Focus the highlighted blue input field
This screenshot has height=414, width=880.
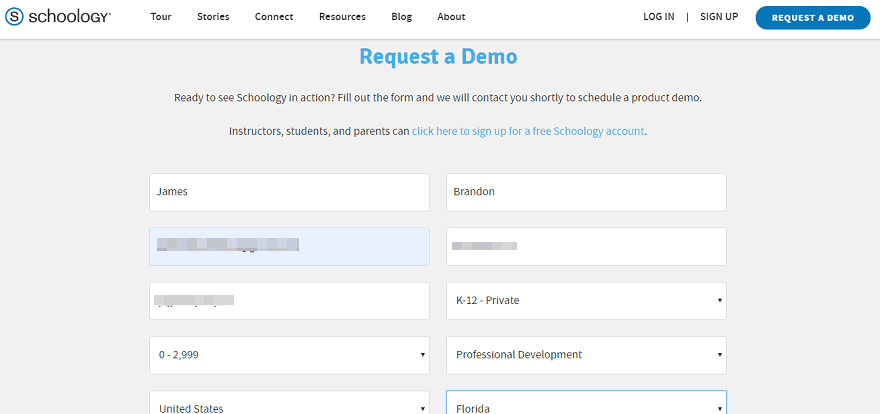tap(289, 246)
